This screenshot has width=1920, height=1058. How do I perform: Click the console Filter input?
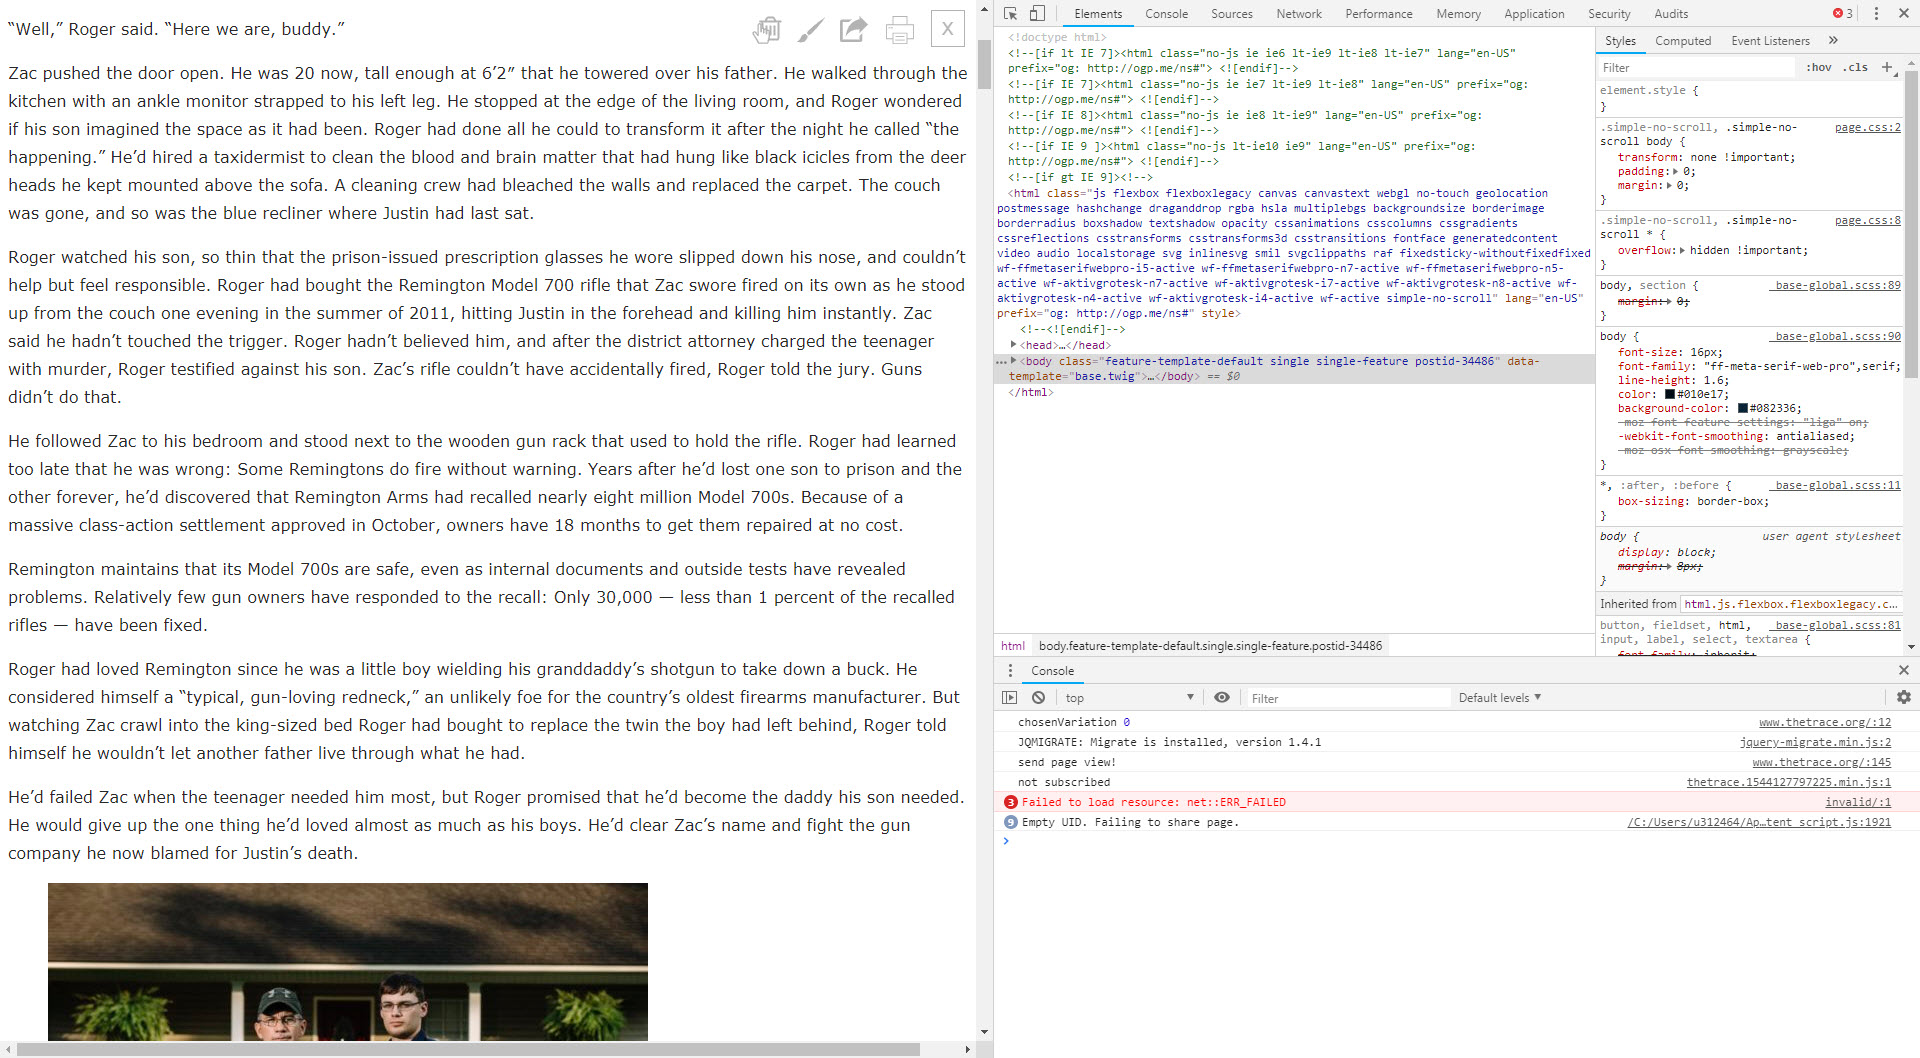pos(1347,699)
